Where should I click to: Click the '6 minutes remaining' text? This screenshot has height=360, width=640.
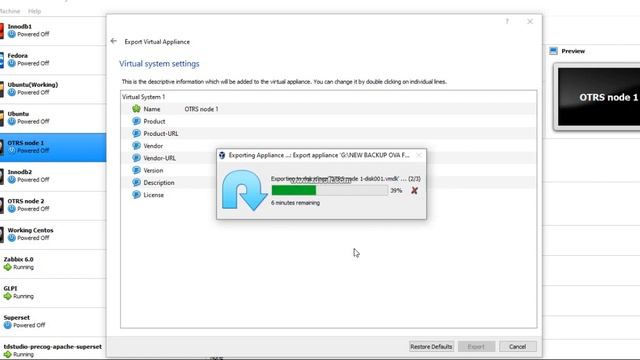(x=296, y=203)
